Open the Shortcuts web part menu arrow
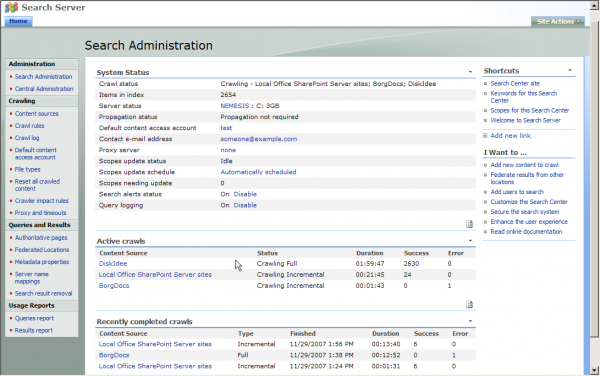 [x=570, y=70]
